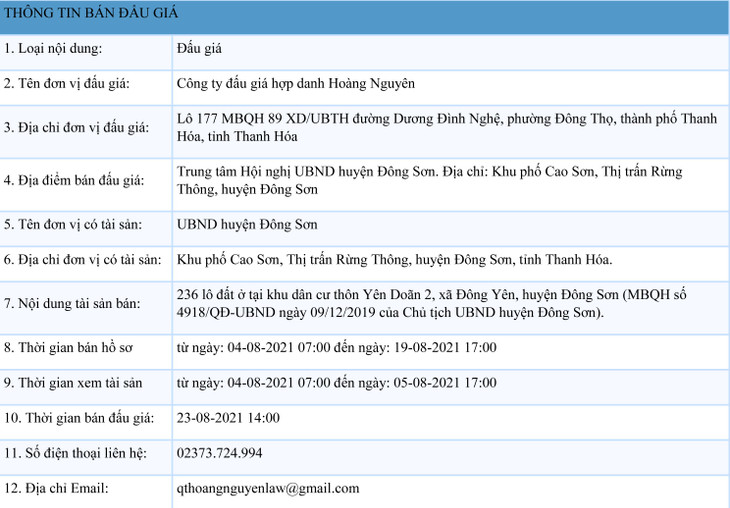Select the 'Địa chỉ Email' label
Image resolution: width=730 pixels, height=508 pixels.
tap(57, 488)
